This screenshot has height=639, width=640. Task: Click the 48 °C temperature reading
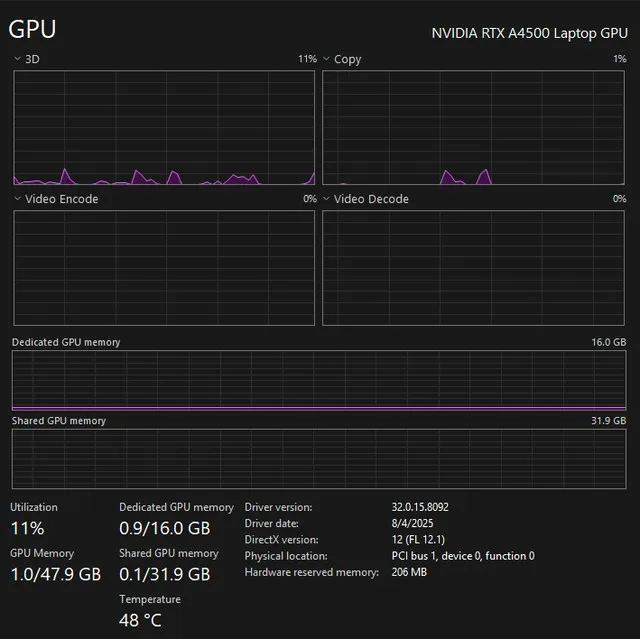tap(140, 620)
